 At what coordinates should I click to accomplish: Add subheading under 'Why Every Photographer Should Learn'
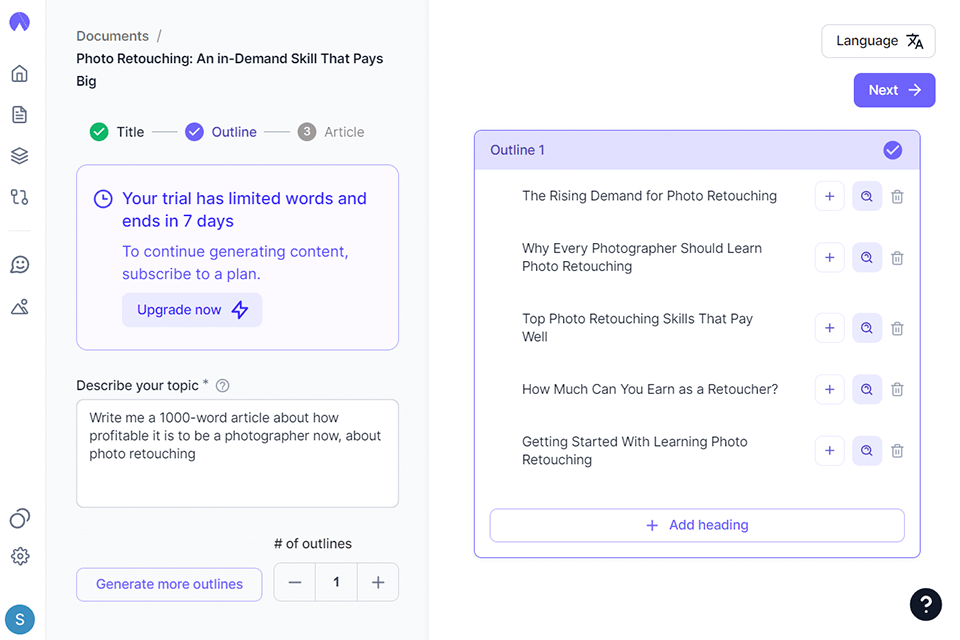point(829,258)
